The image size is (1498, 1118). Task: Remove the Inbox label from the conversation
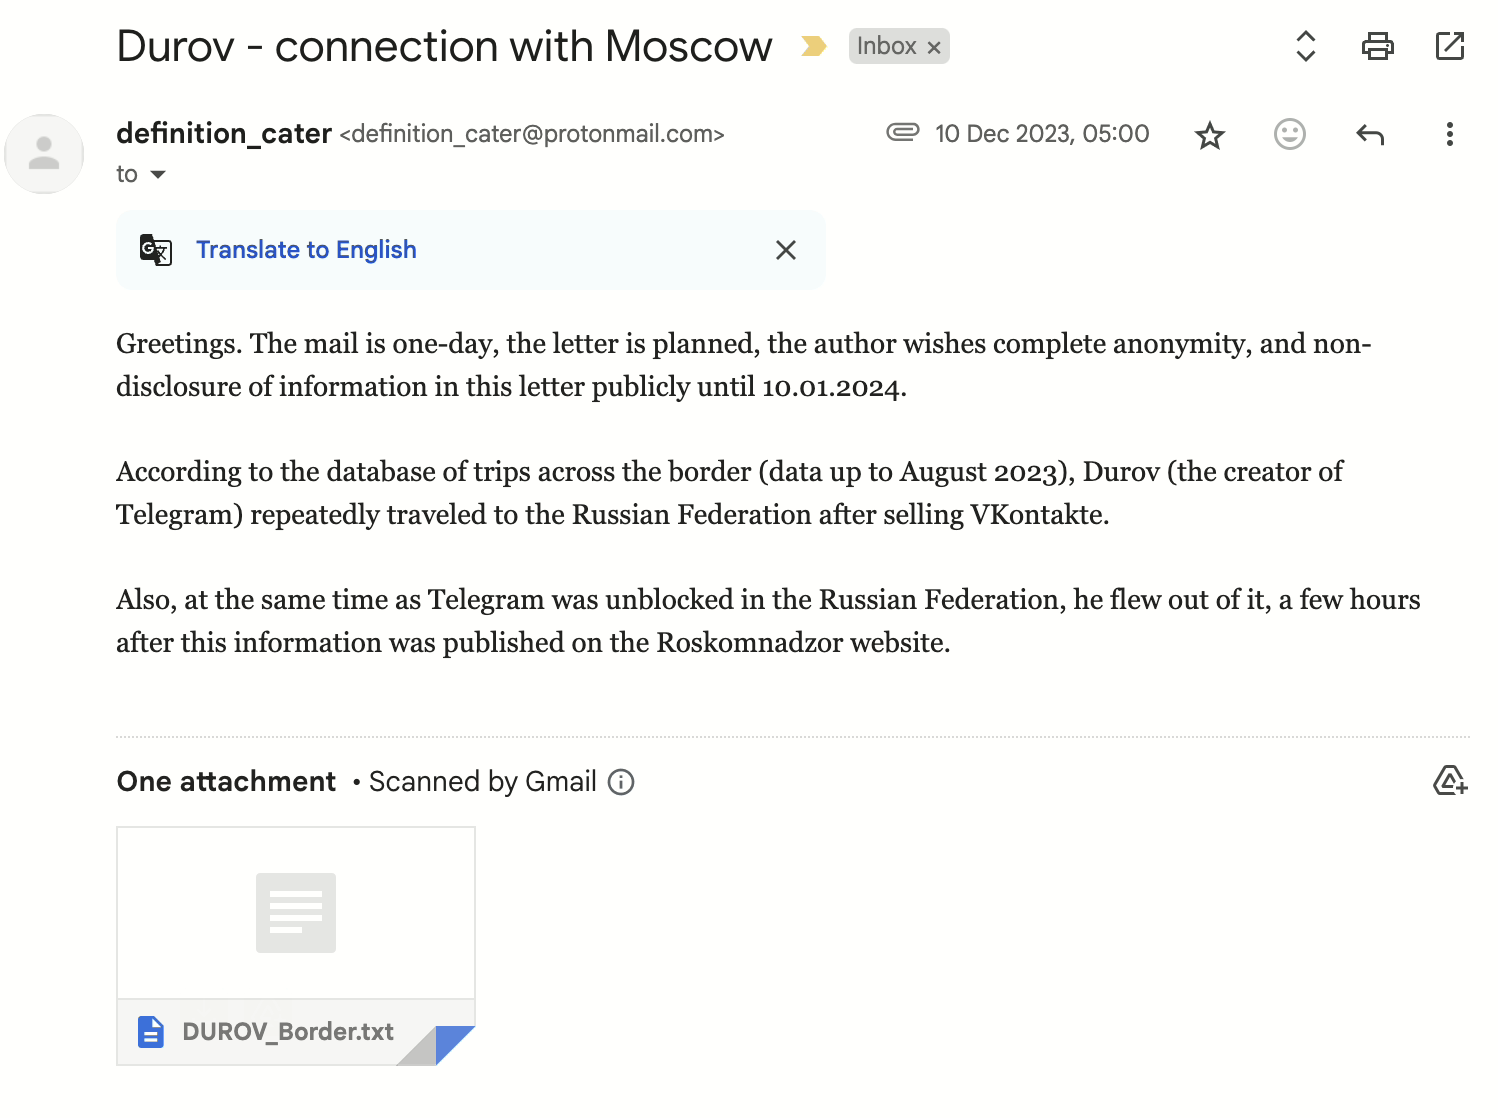pos(934,48)
